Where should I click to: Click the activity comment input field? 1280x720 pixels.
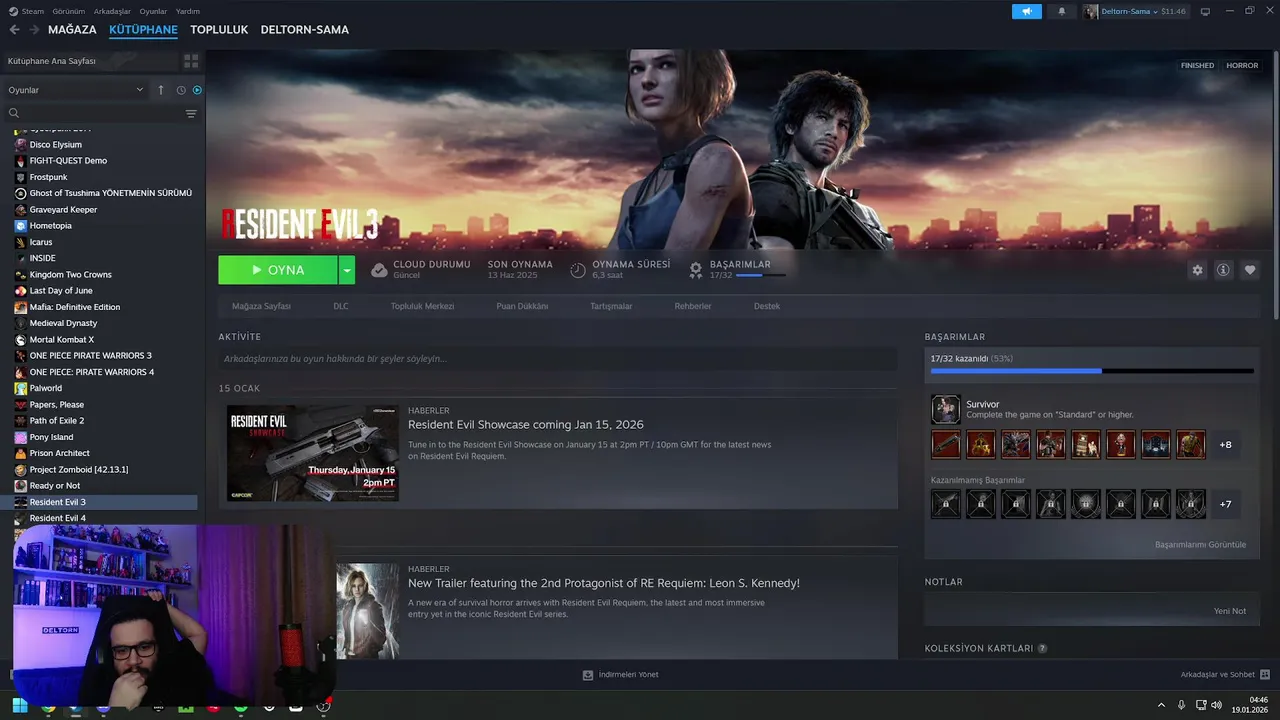point(558,359)
